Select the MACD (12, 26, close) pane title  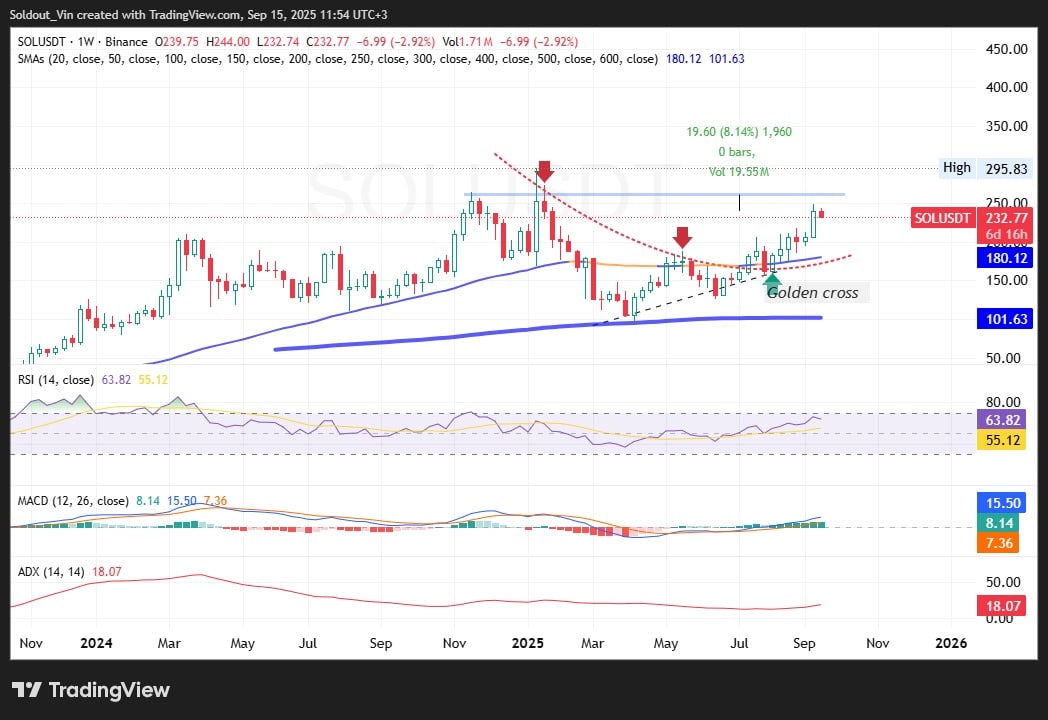click(x=73, y=501)
